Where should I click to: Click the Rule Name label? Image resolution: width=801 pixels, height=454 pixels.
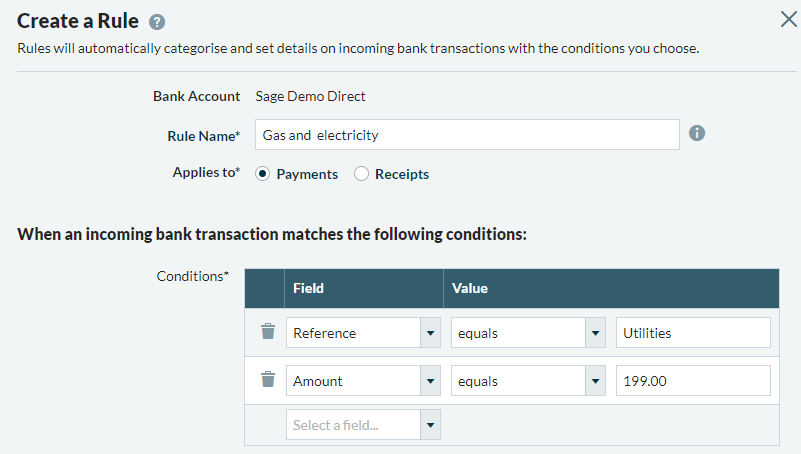pyautogui.click(x=203, y=135)
